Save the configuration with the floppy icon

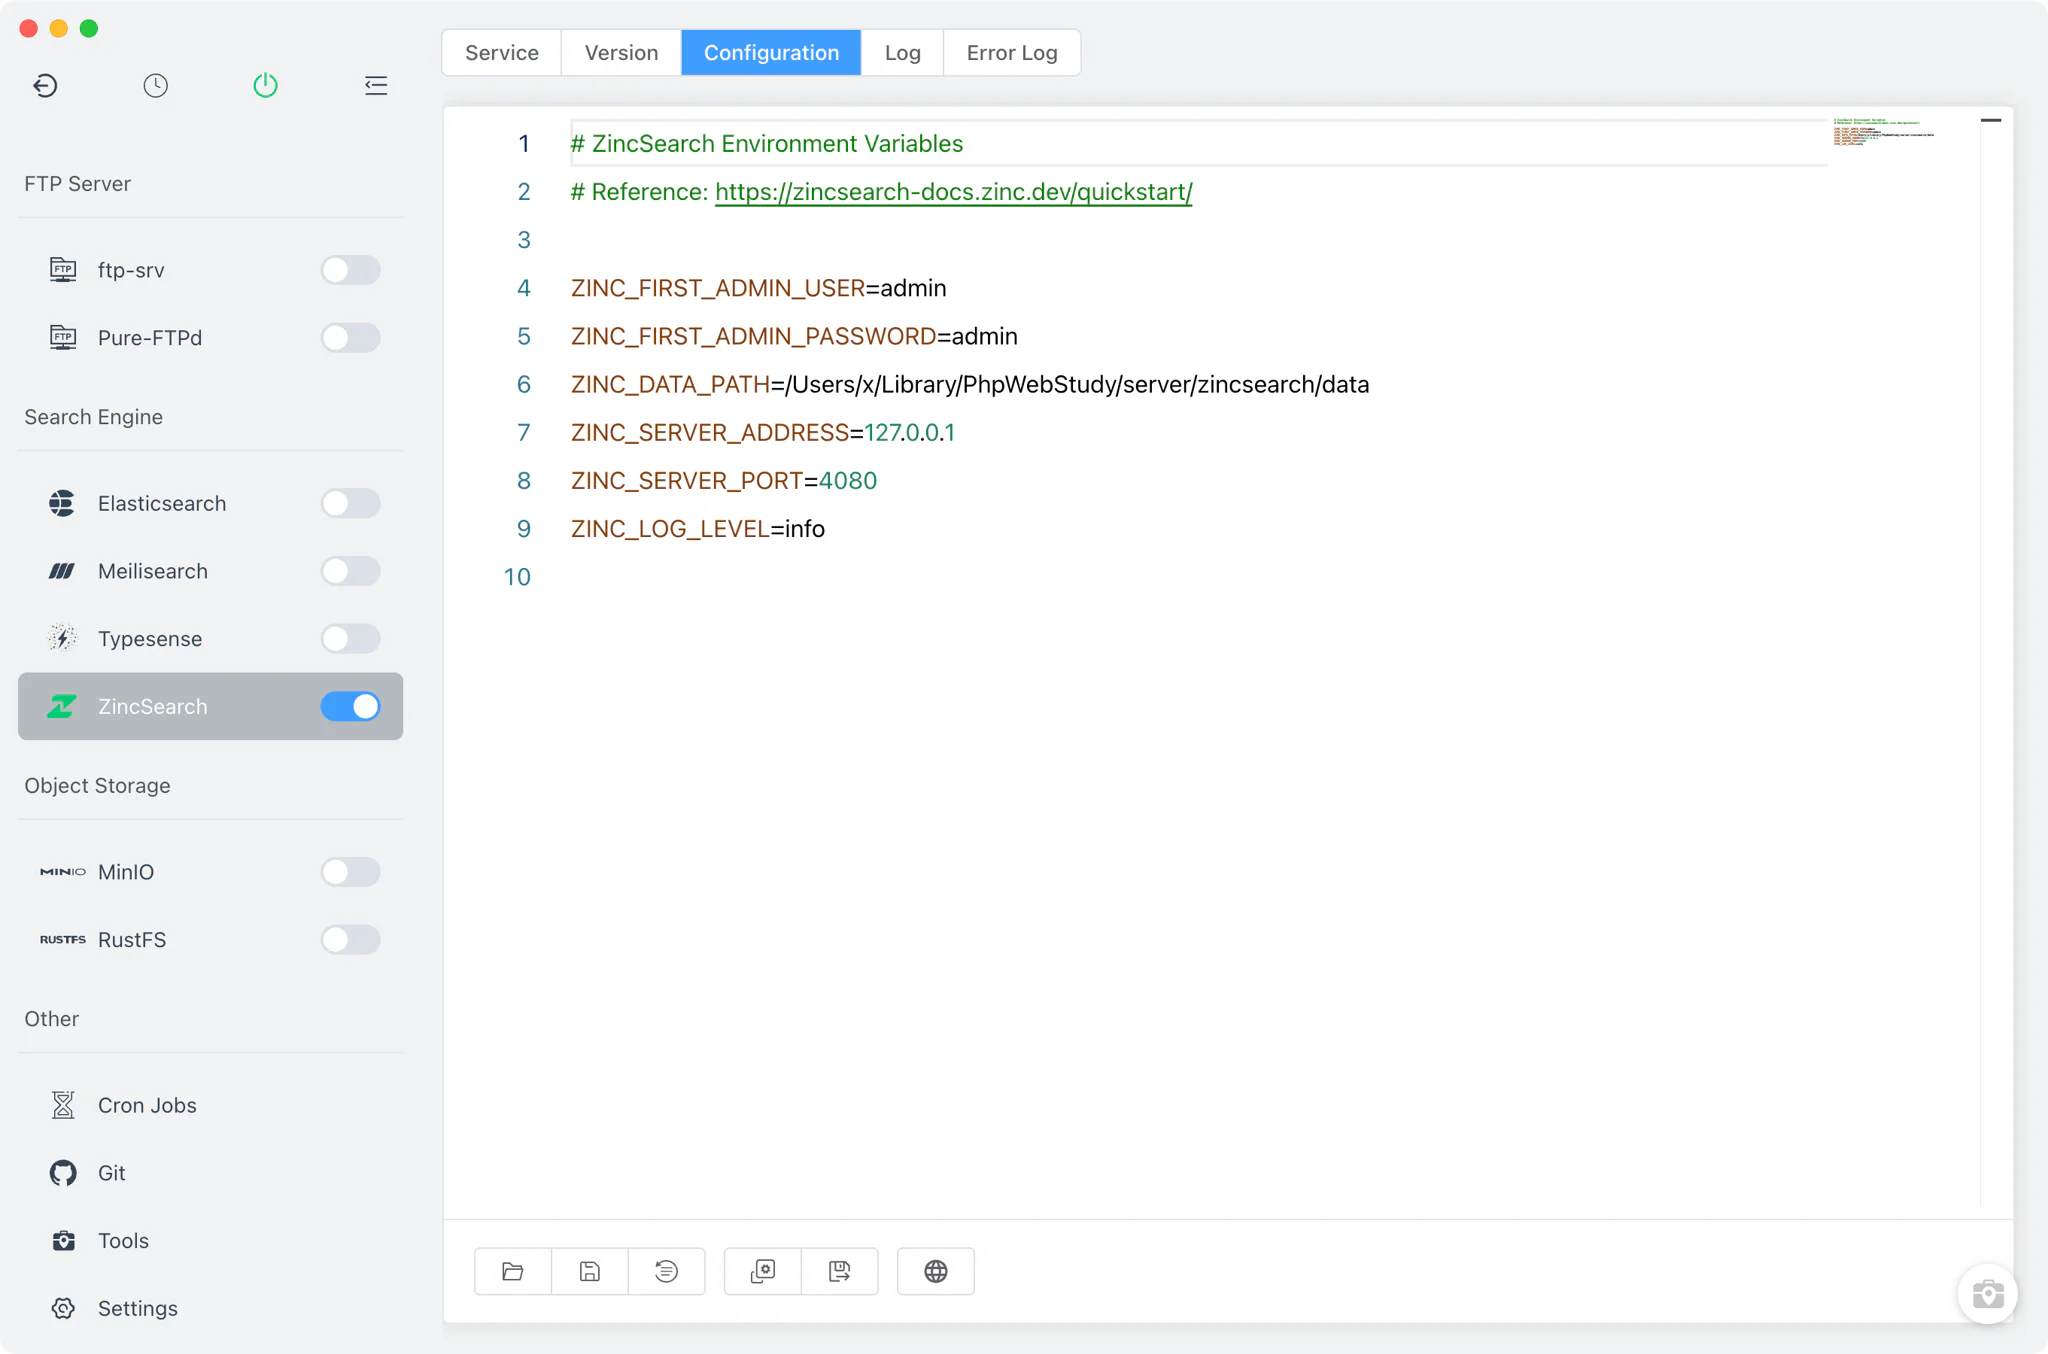pos(590,1271)
